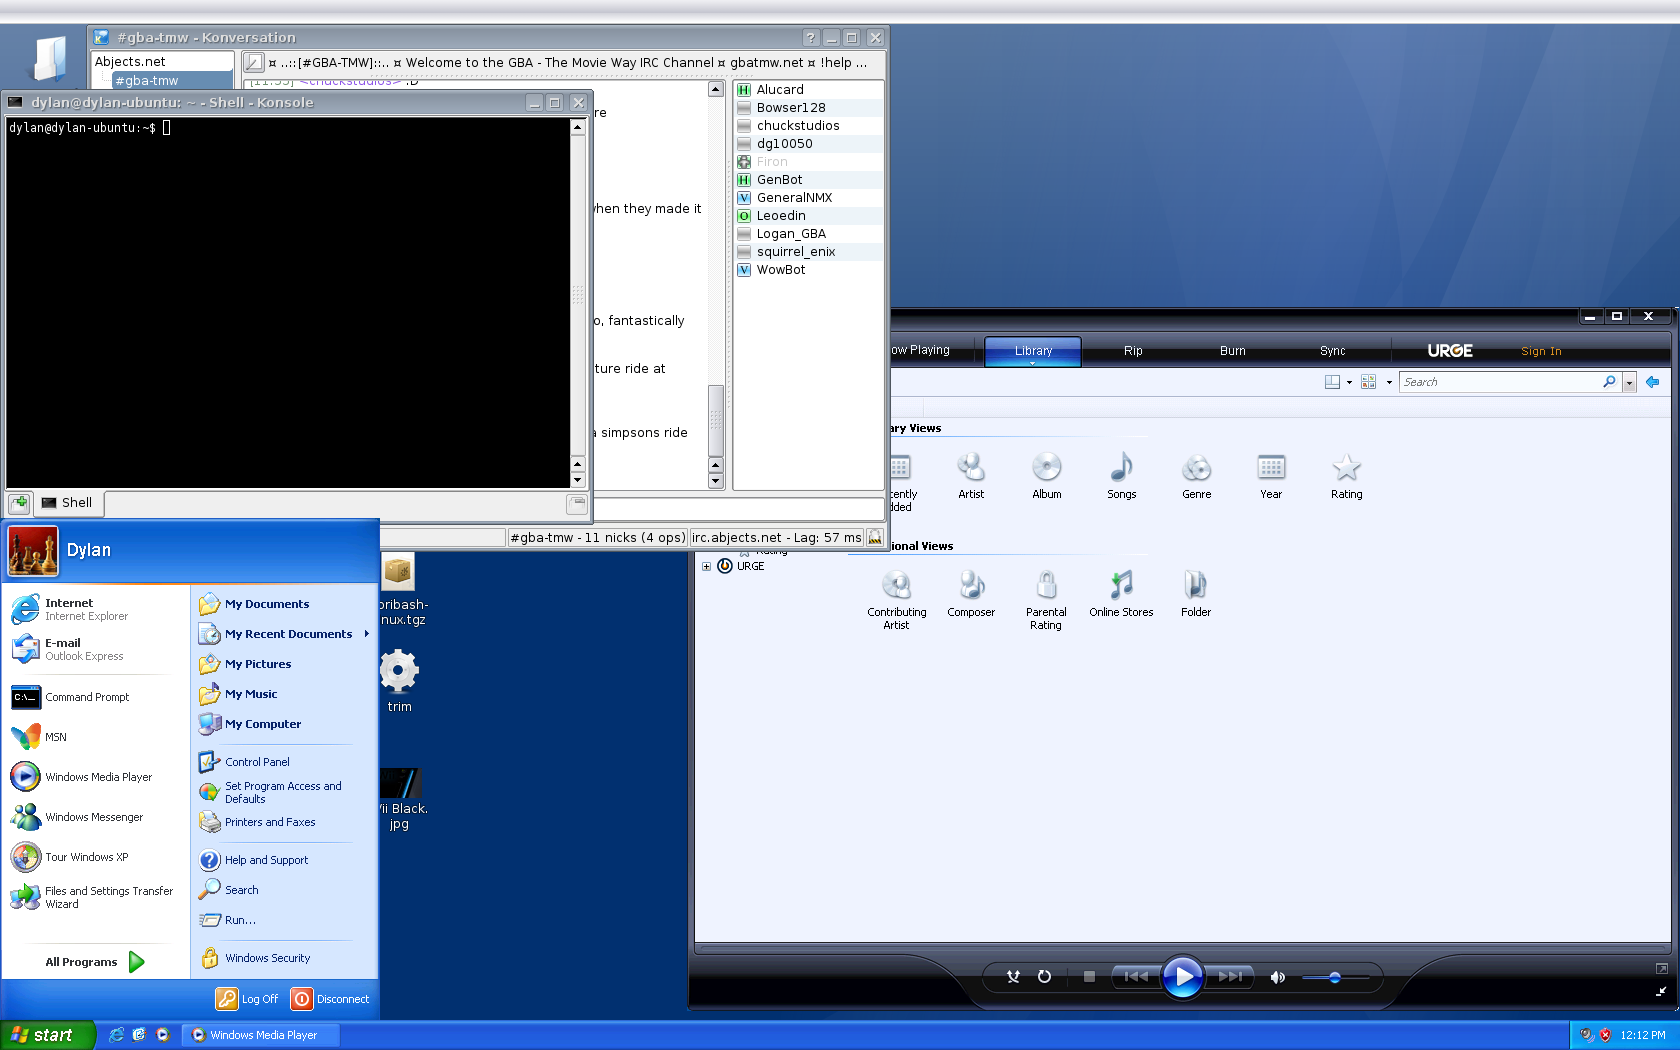This screenshot has width=1680, height=1050.
Task: Open the search options dropdown arrow
Action: 1629,382
